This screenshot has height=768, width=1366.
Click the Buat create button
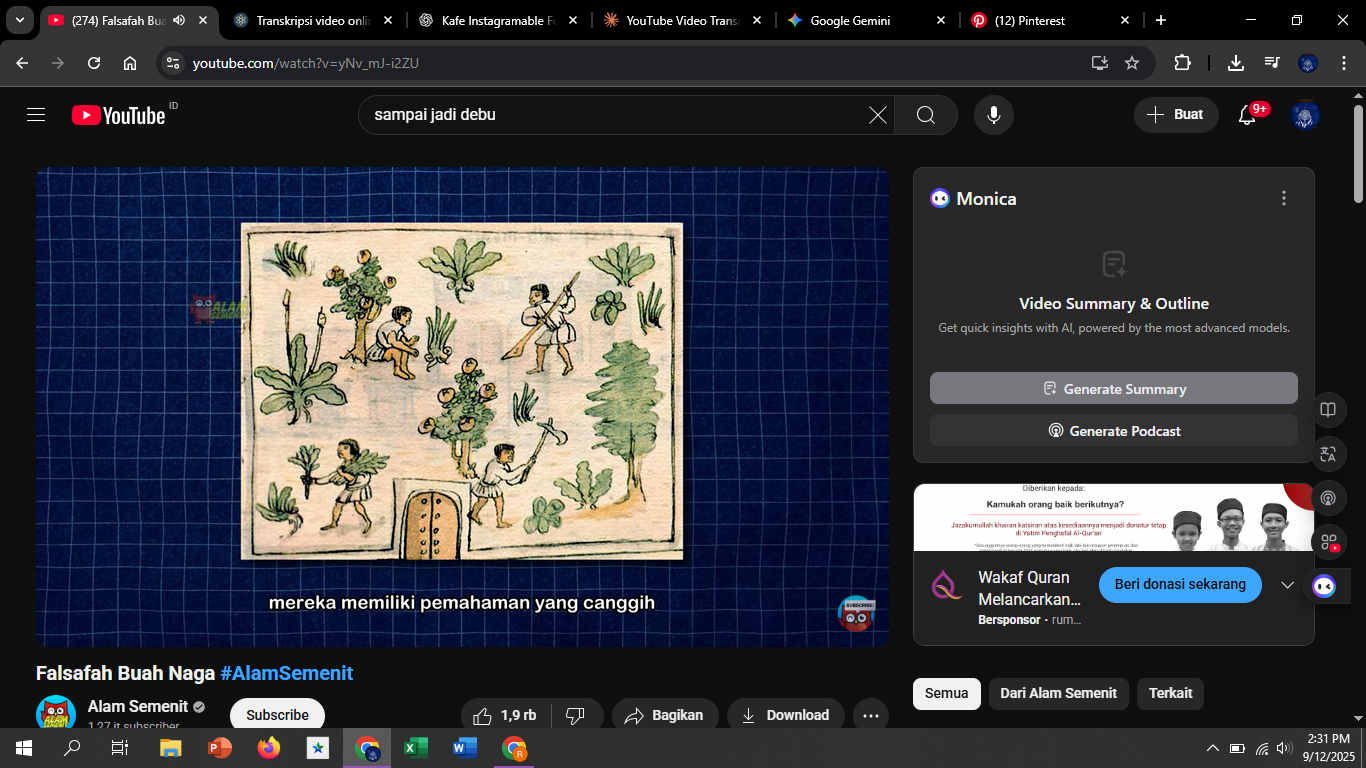click(x=1176, y=115)
